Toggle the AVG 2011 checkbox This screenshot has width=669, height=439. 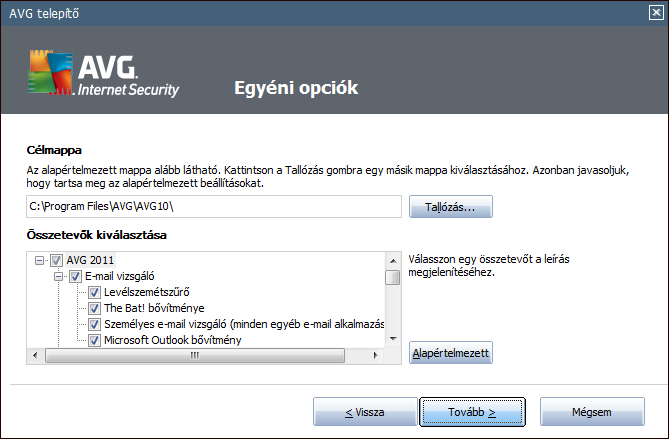point(56,260)
